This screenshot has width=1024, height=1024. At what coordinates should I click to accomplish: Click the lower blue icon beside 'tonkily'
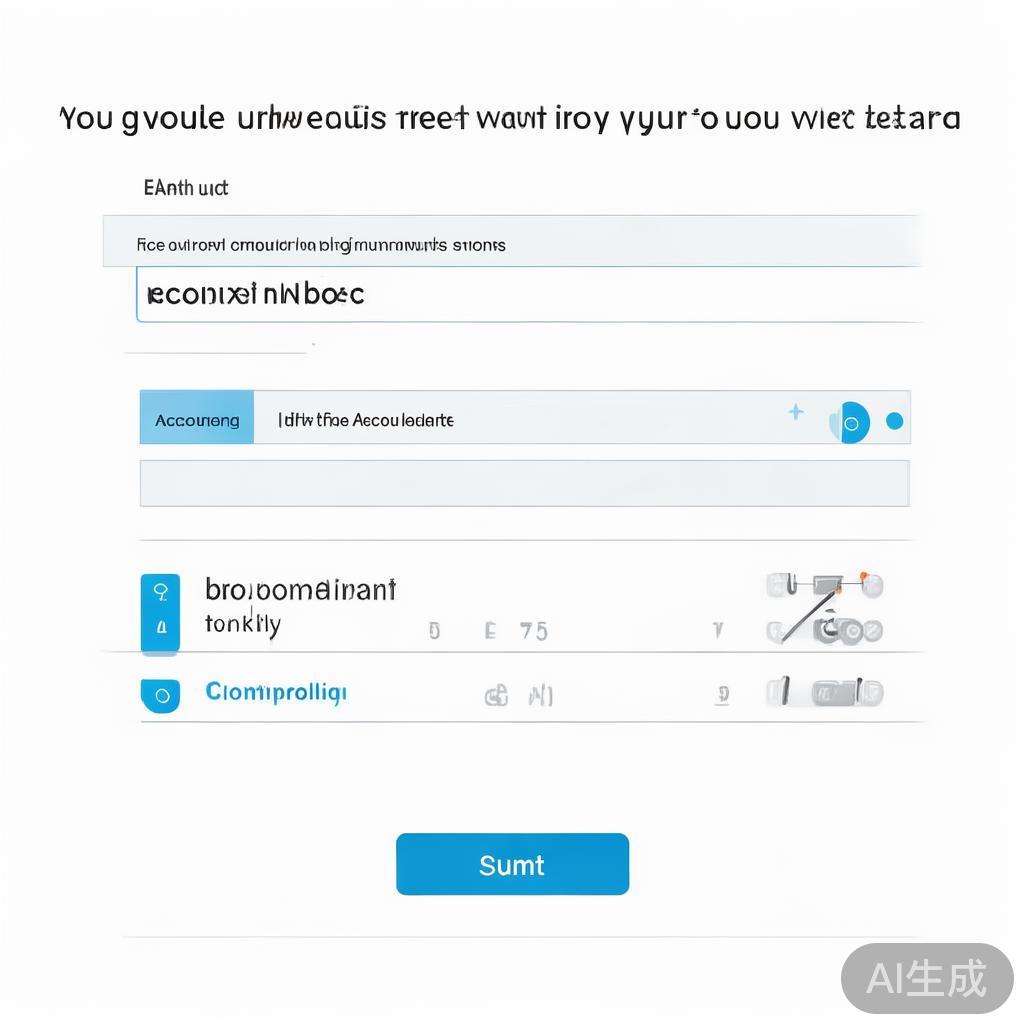point(161,631)
